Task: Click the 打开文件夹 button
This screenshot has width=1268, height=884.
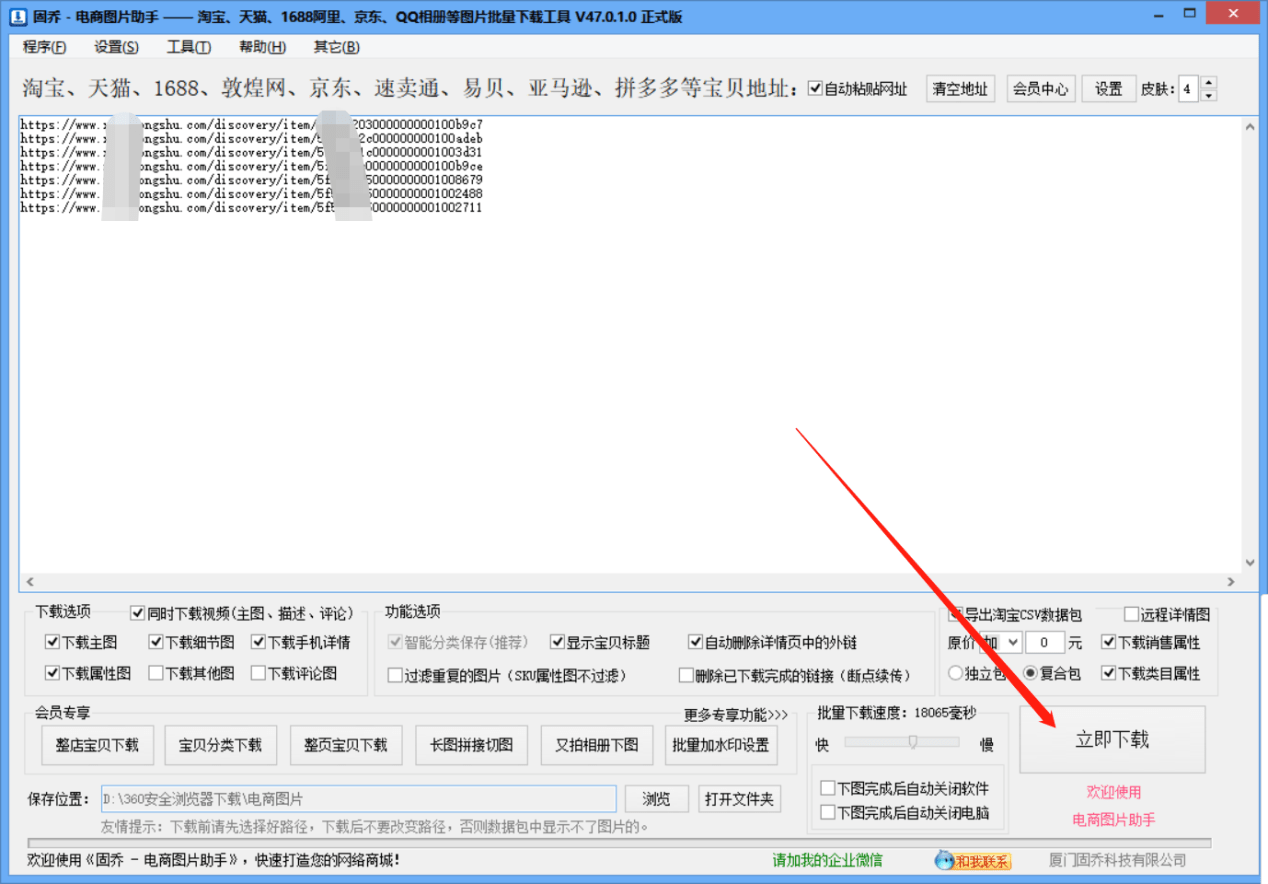Action: [739, 799]
